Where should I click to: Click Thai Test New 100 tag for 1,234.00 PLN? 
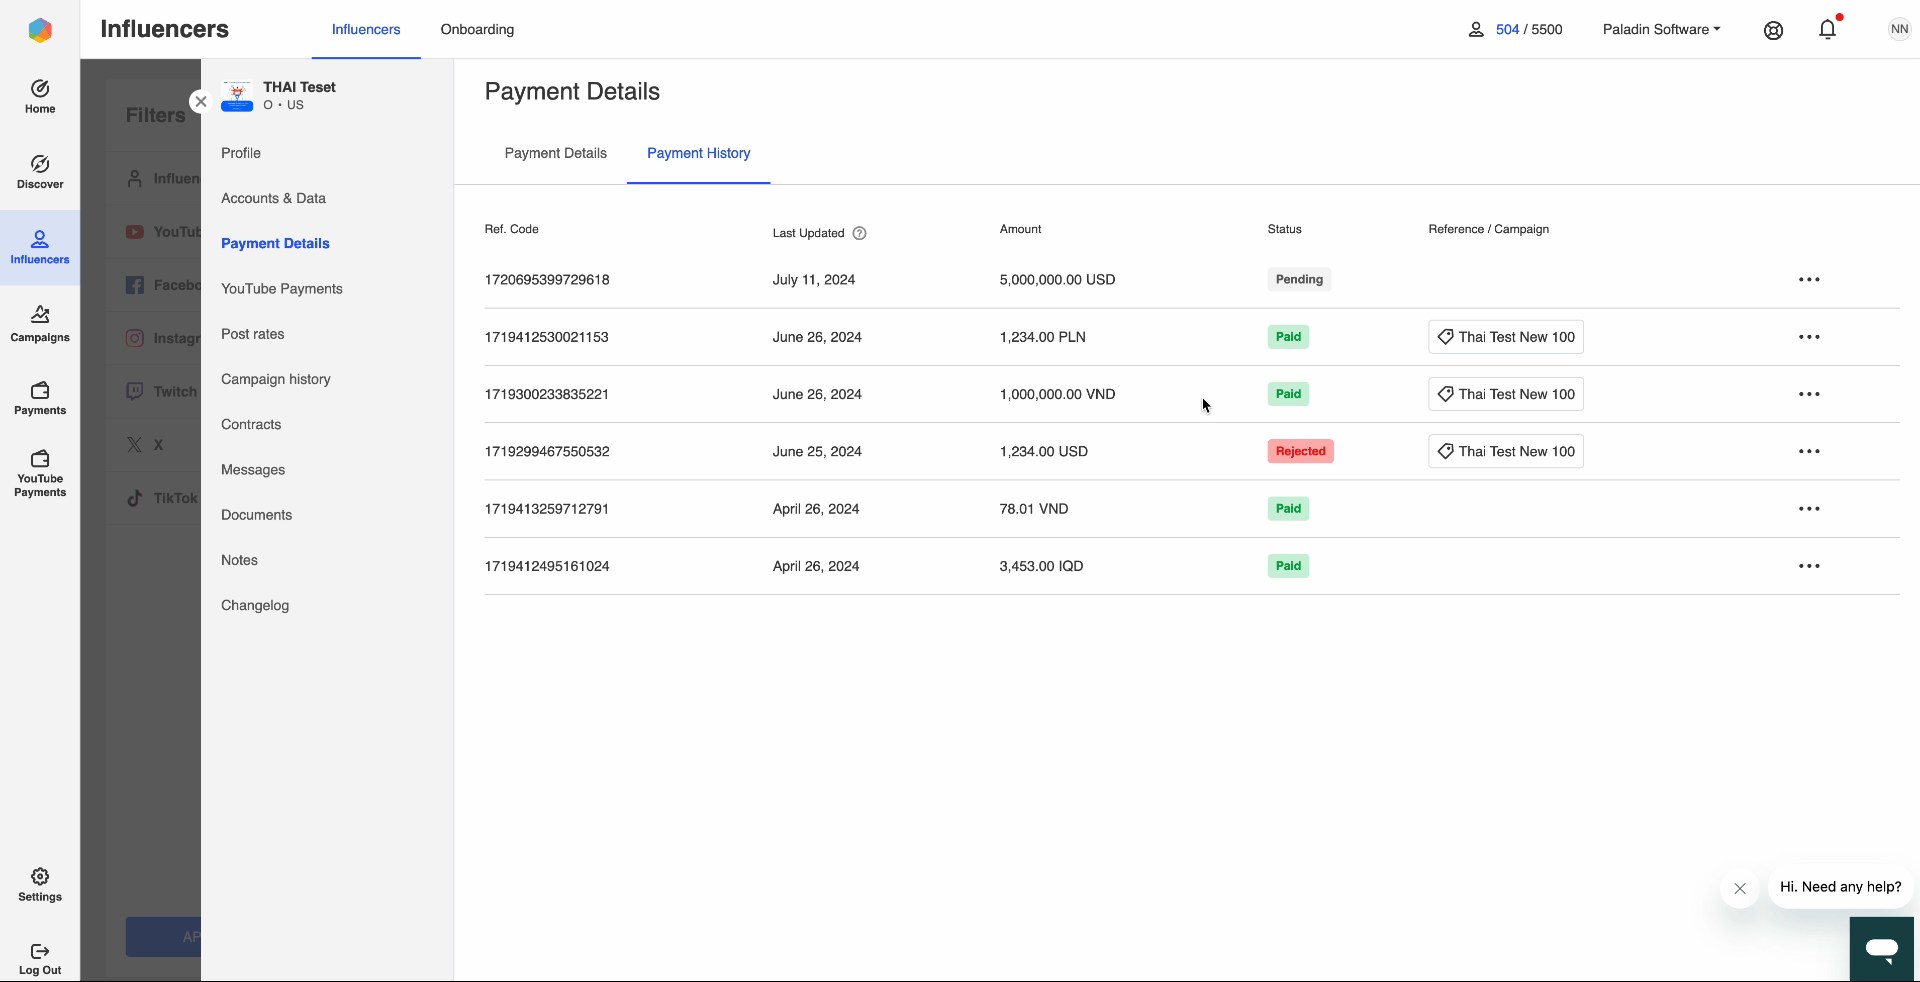[x=1505, y=337]
